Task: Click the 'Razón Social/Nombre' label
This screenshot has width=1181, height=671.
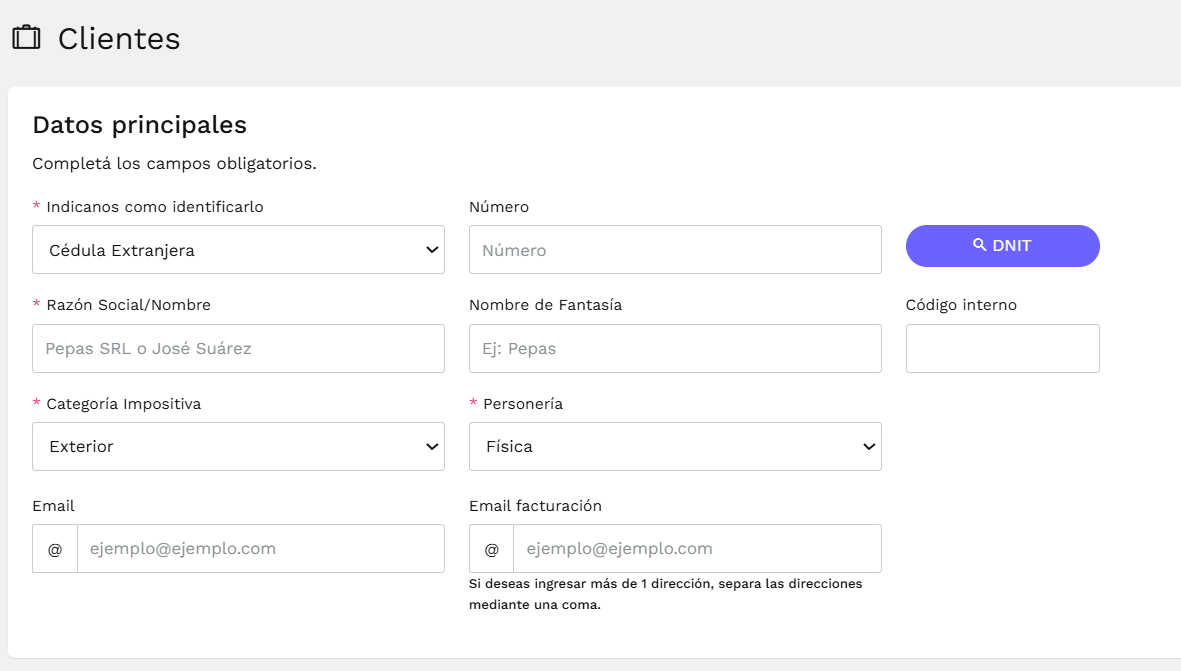Action: [128, 305]
